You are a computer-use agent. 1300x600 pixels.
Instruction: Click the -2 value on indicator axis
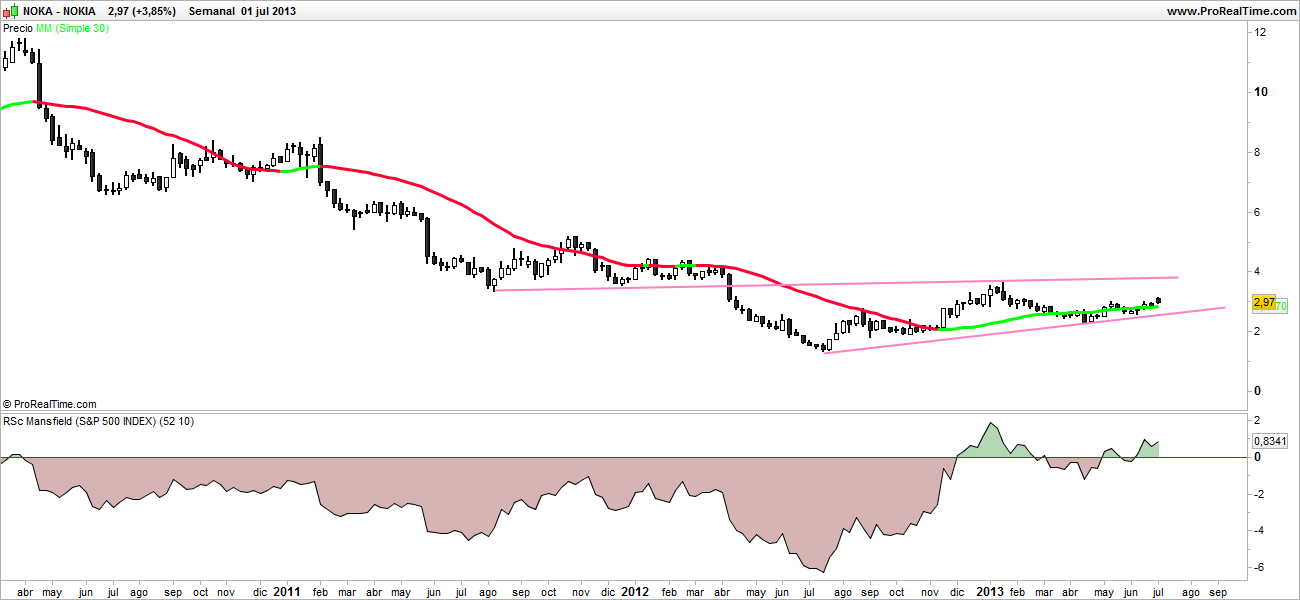pos(1260,494)
